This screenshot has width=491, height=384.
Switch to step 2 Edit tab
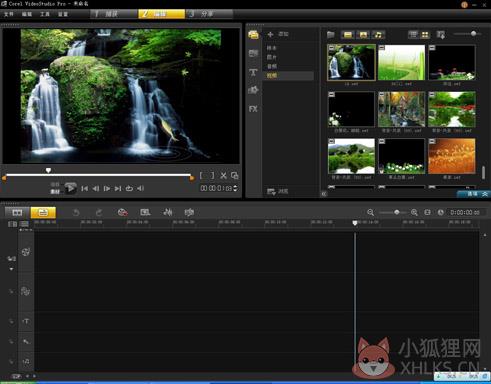(161, 14)
